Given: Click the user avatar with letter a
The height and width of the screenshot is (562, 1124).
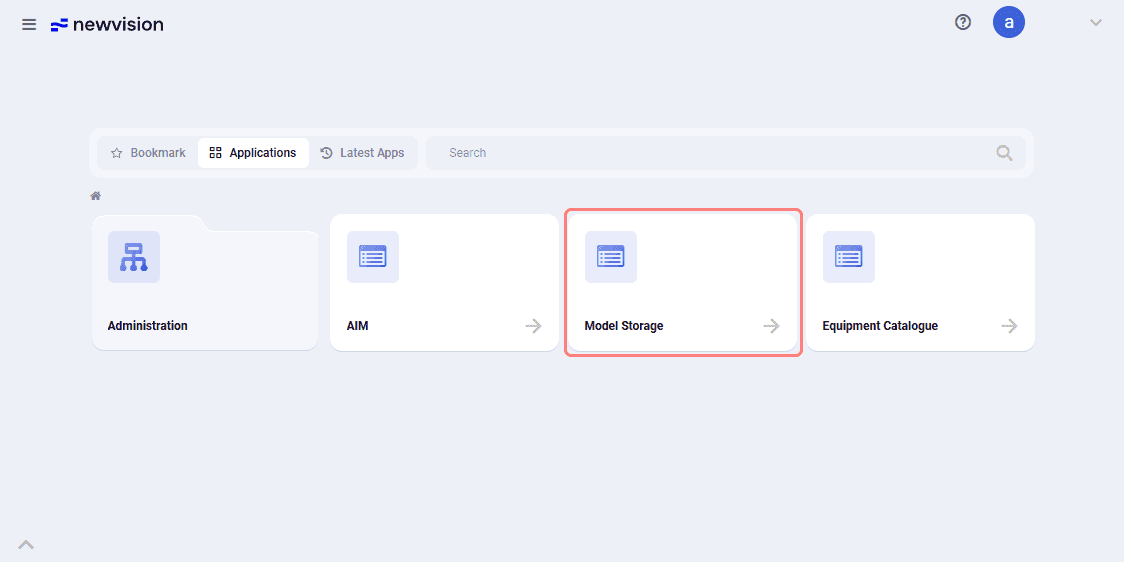Looking at the screenshot, I should (1009, 22).
